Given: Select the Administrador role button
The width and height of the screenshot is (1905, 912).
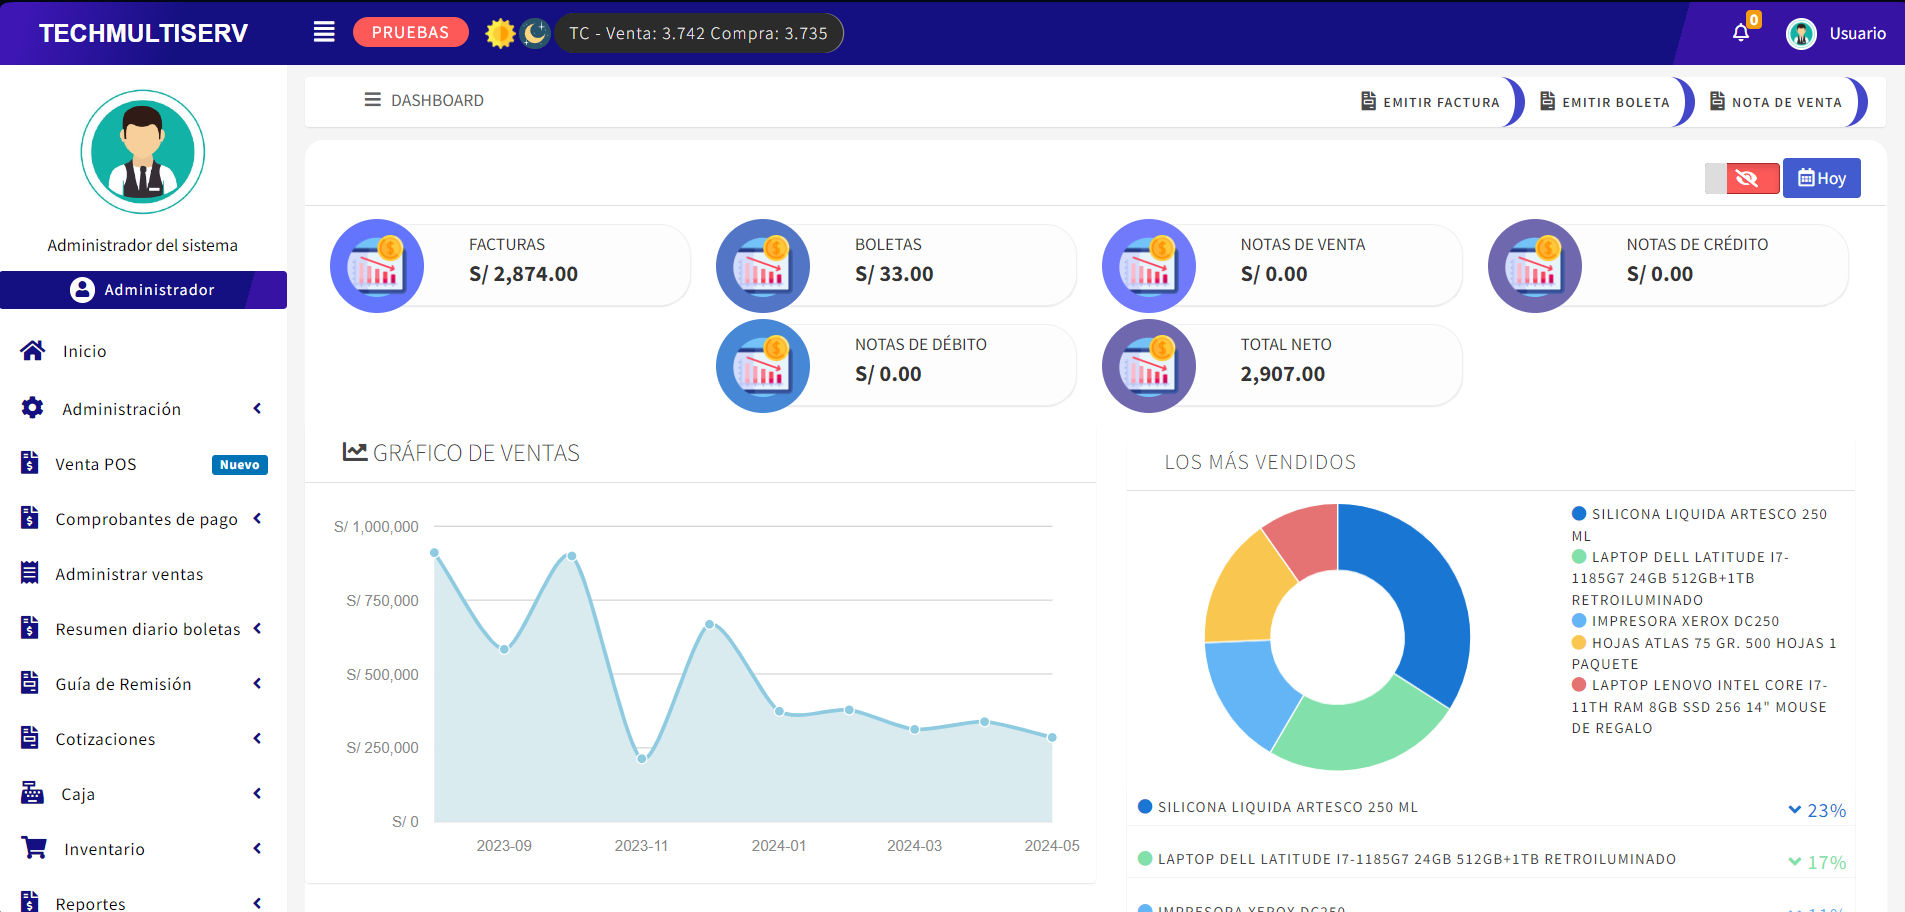Looking at the screenshot, I should [143, 290].
